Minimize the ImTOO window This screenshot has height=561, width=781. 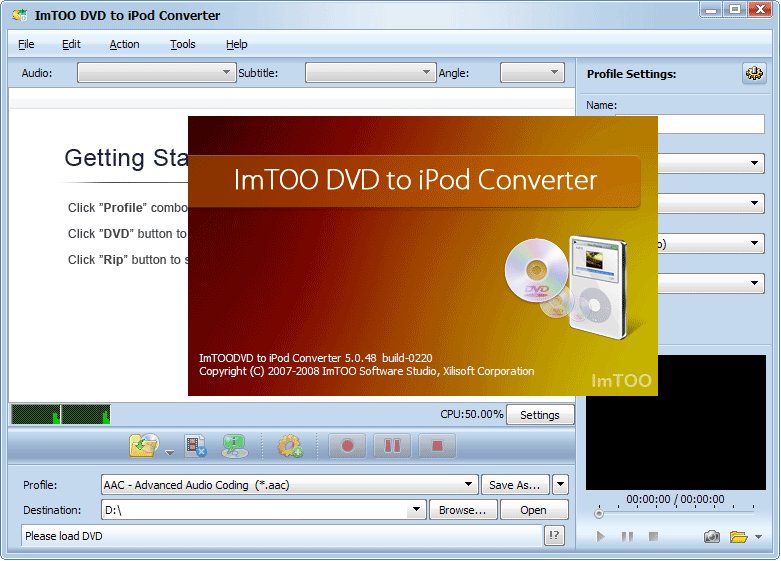click(x=711, y=10)
